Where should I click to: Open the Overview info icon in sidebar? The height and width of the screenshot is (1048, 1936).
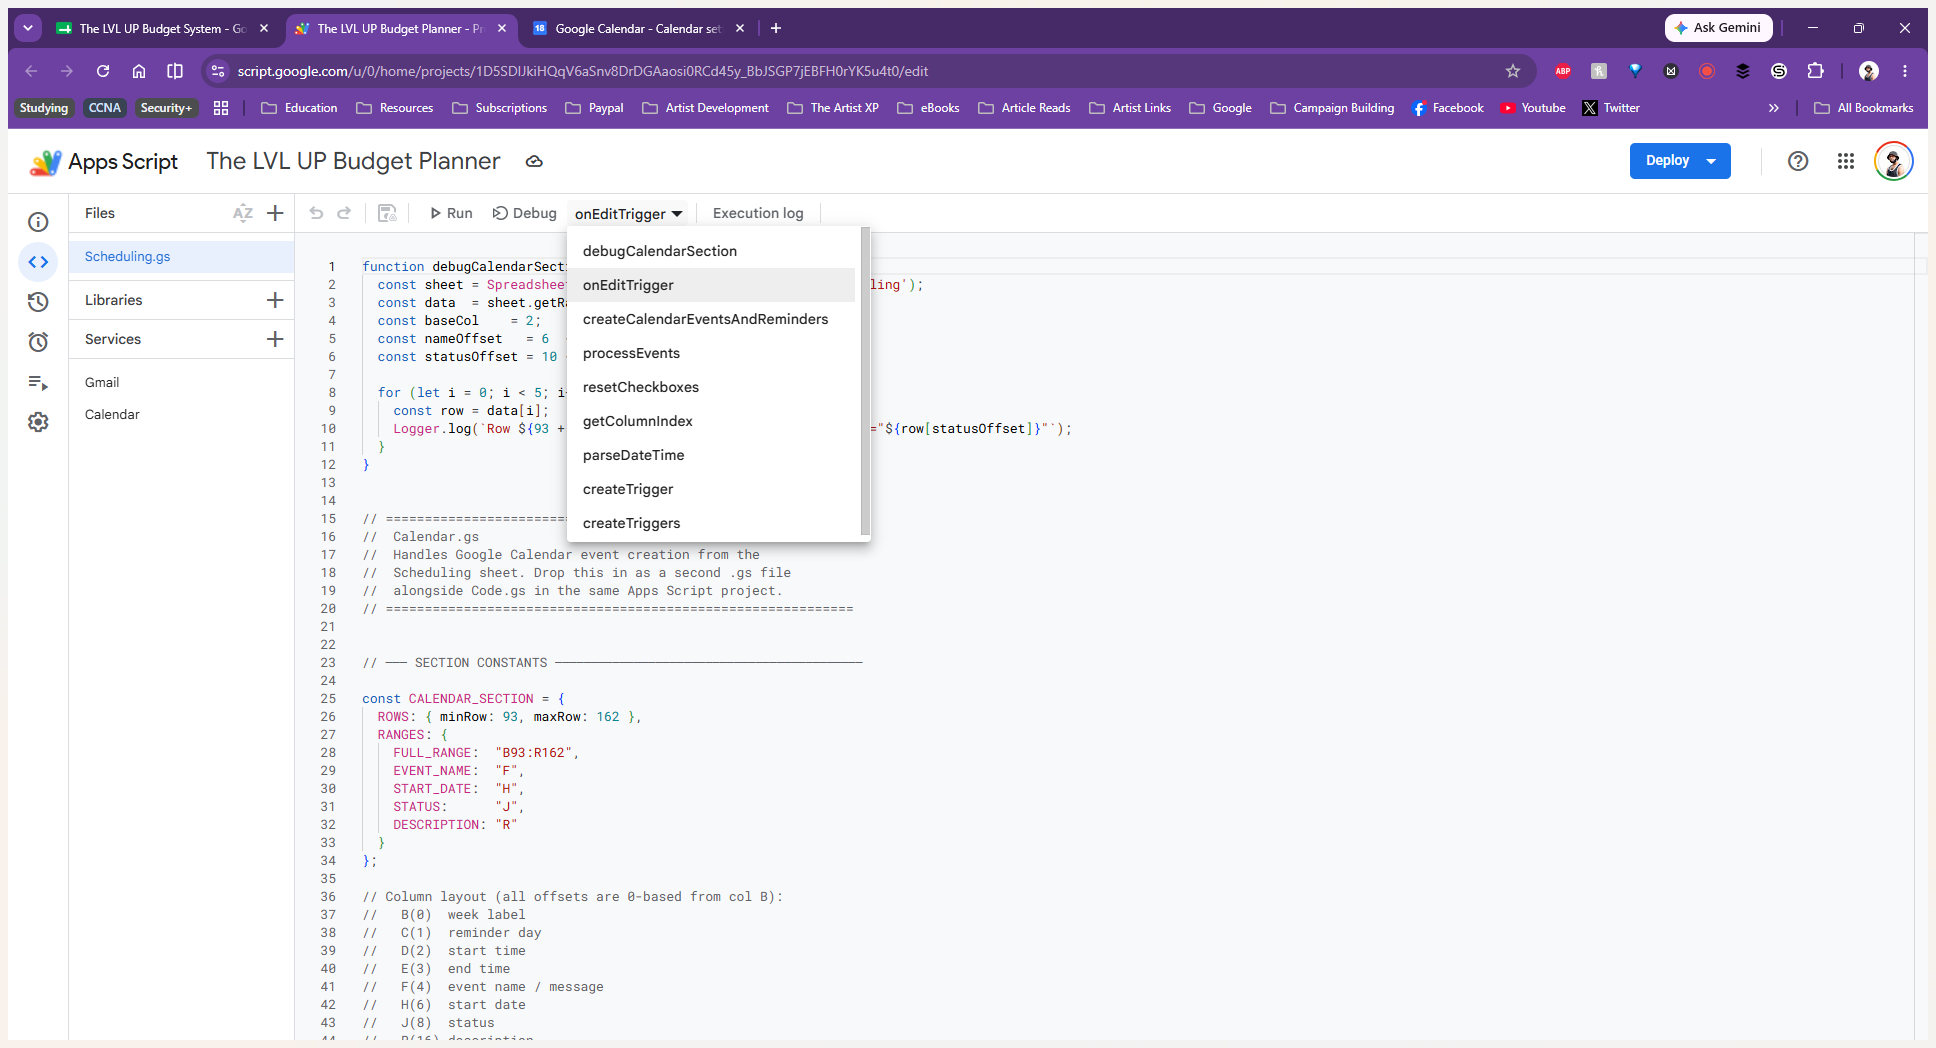click(38, 222)
